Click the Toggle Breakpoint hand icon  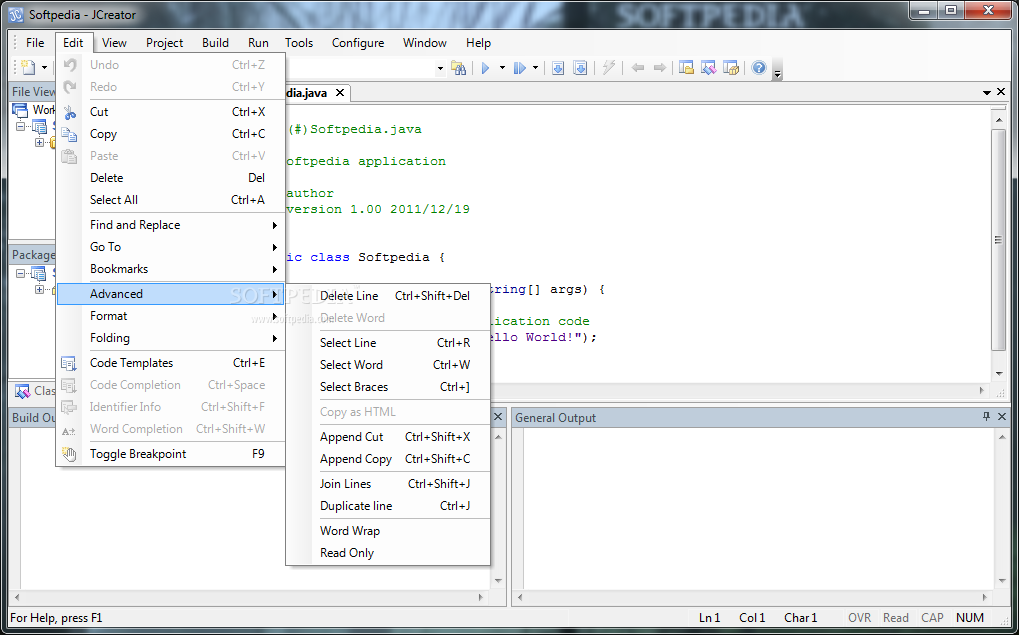[69, 454]
